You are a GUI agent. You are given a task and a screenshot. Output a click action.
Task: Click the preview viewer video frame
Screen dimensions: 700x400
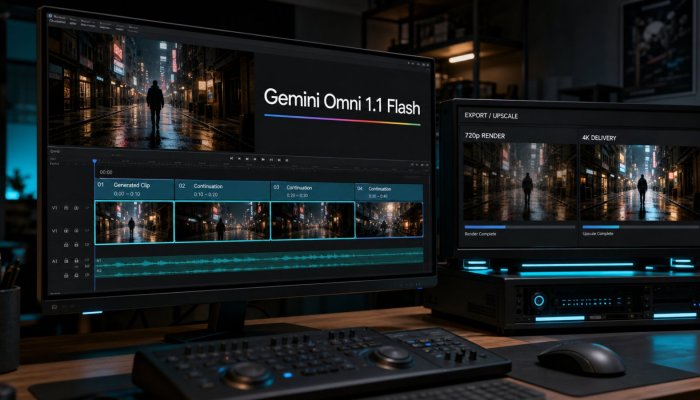click(x=151, y=92)
